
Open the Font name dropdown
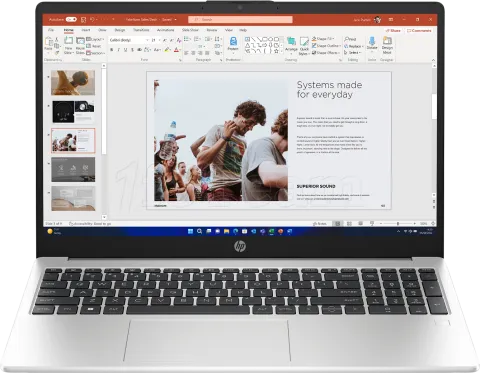pyautogui.click(x=147, y=40)
